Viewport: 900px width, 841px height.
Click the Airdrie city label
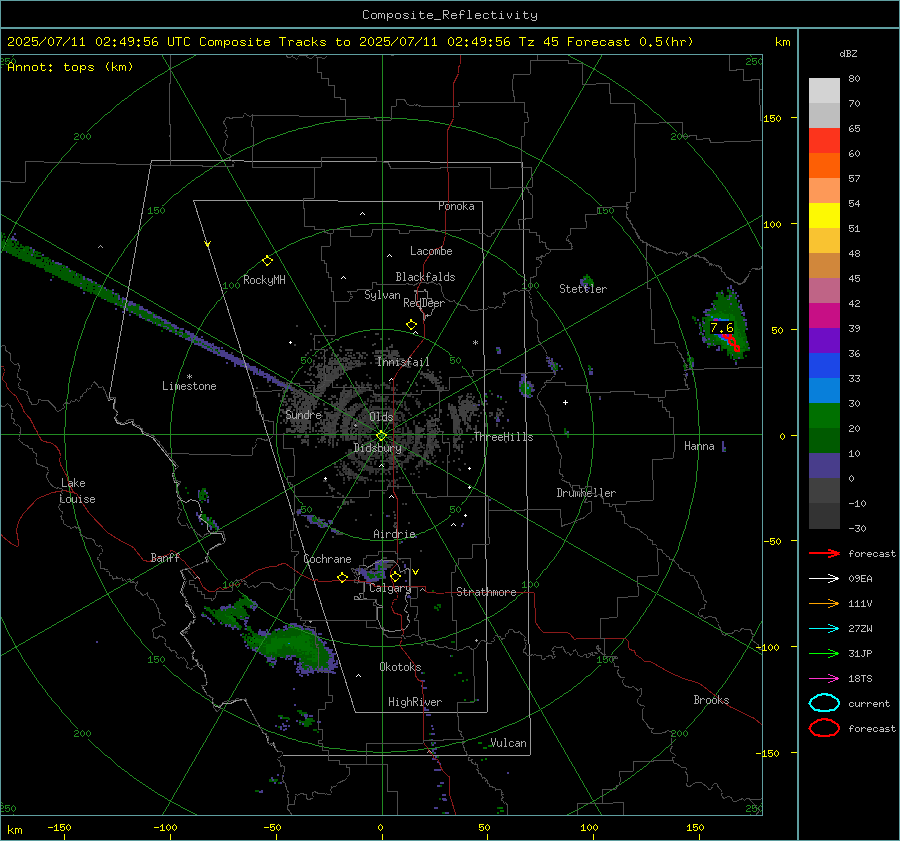[394, 534]
